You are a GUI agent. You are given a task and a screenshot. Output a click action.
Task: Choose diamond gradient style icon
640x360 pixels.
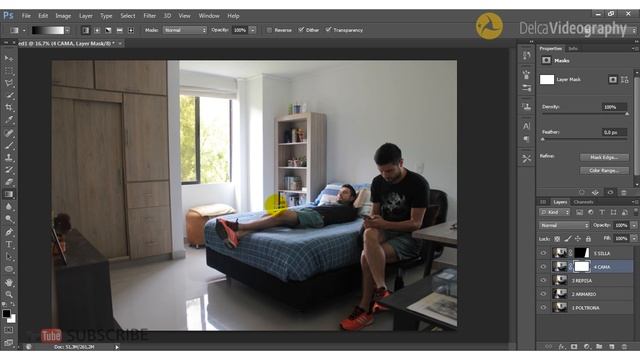(131, 30)
